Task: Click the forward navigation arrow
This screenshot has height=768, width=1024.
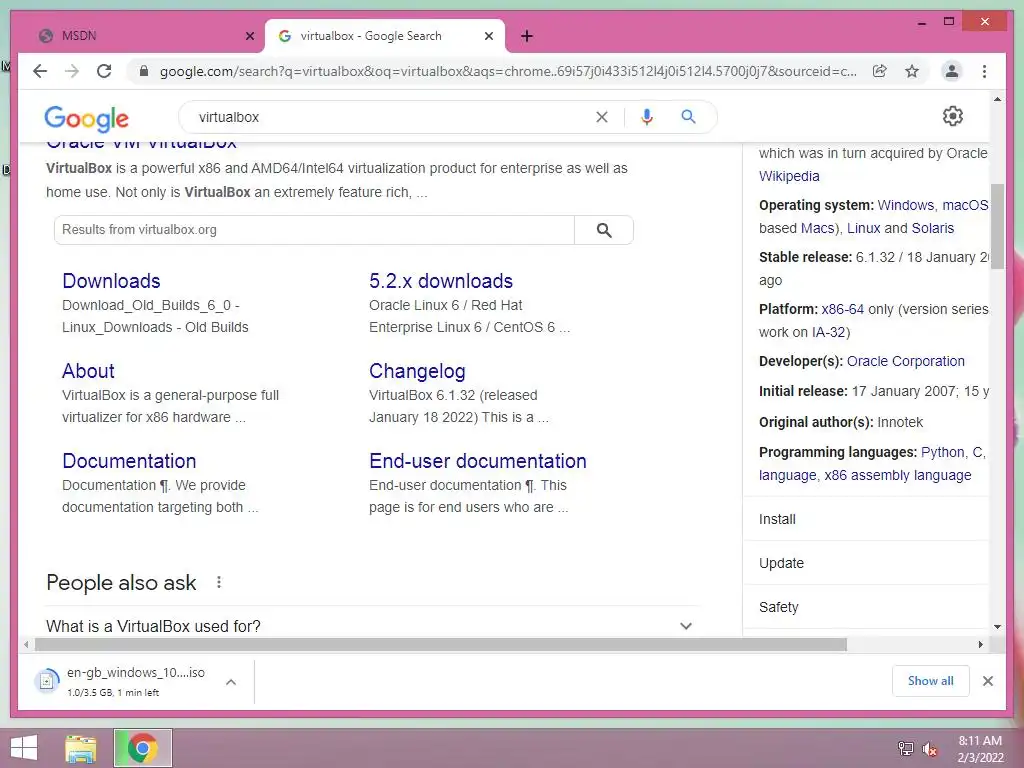Action: (72, 71)
